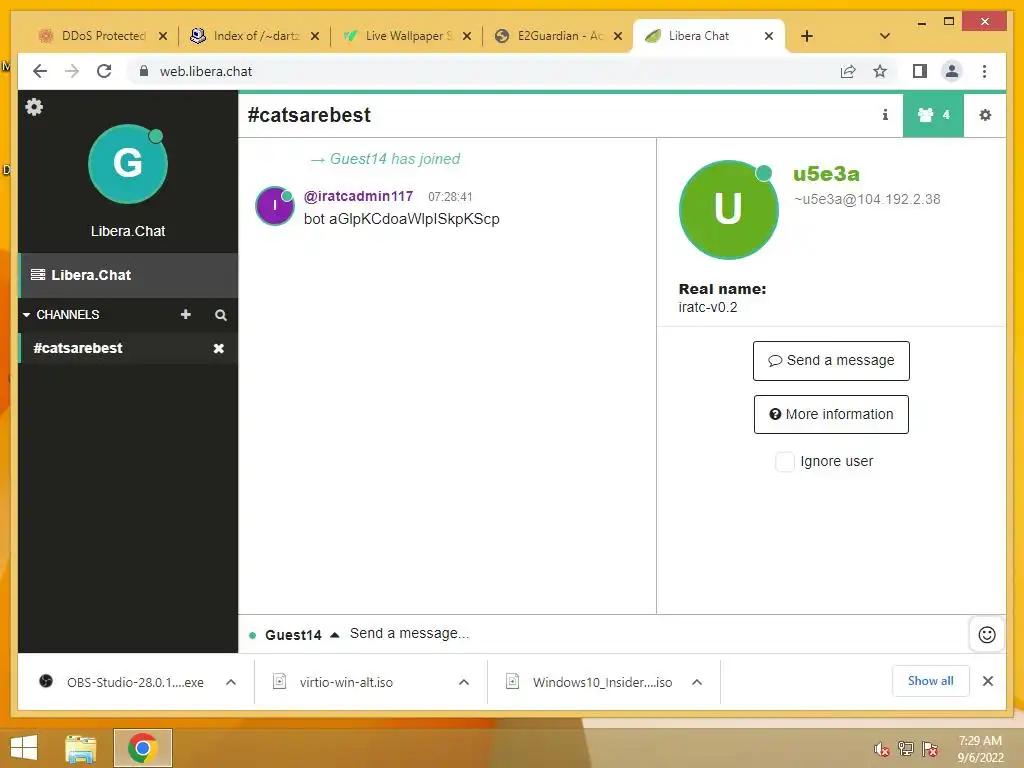1024x768 pixels.
Task: Click network tray icon
Action: 906,749
